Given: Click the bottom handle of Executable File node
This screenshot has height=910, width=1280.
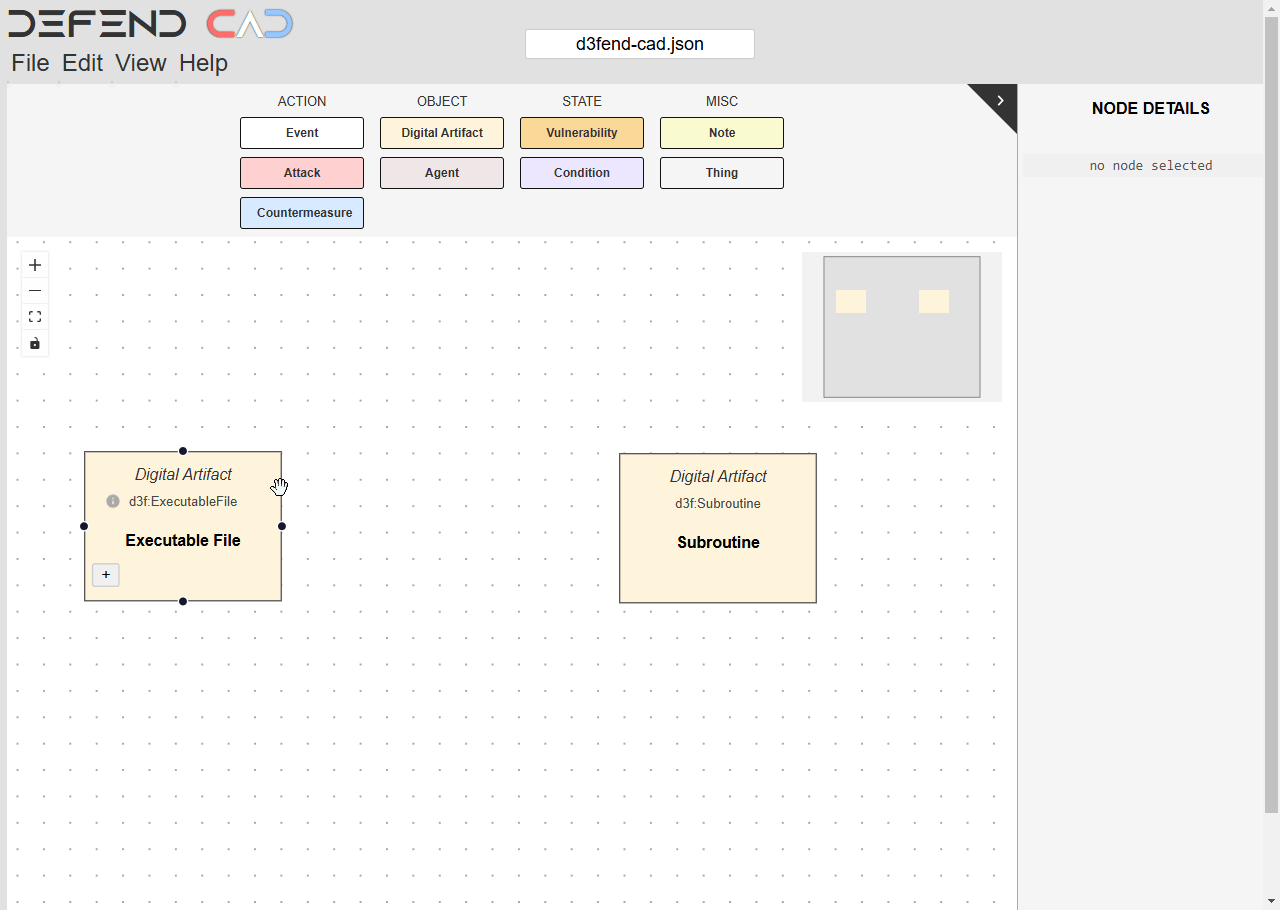Looking at the screenshot, I should (183, 601).
